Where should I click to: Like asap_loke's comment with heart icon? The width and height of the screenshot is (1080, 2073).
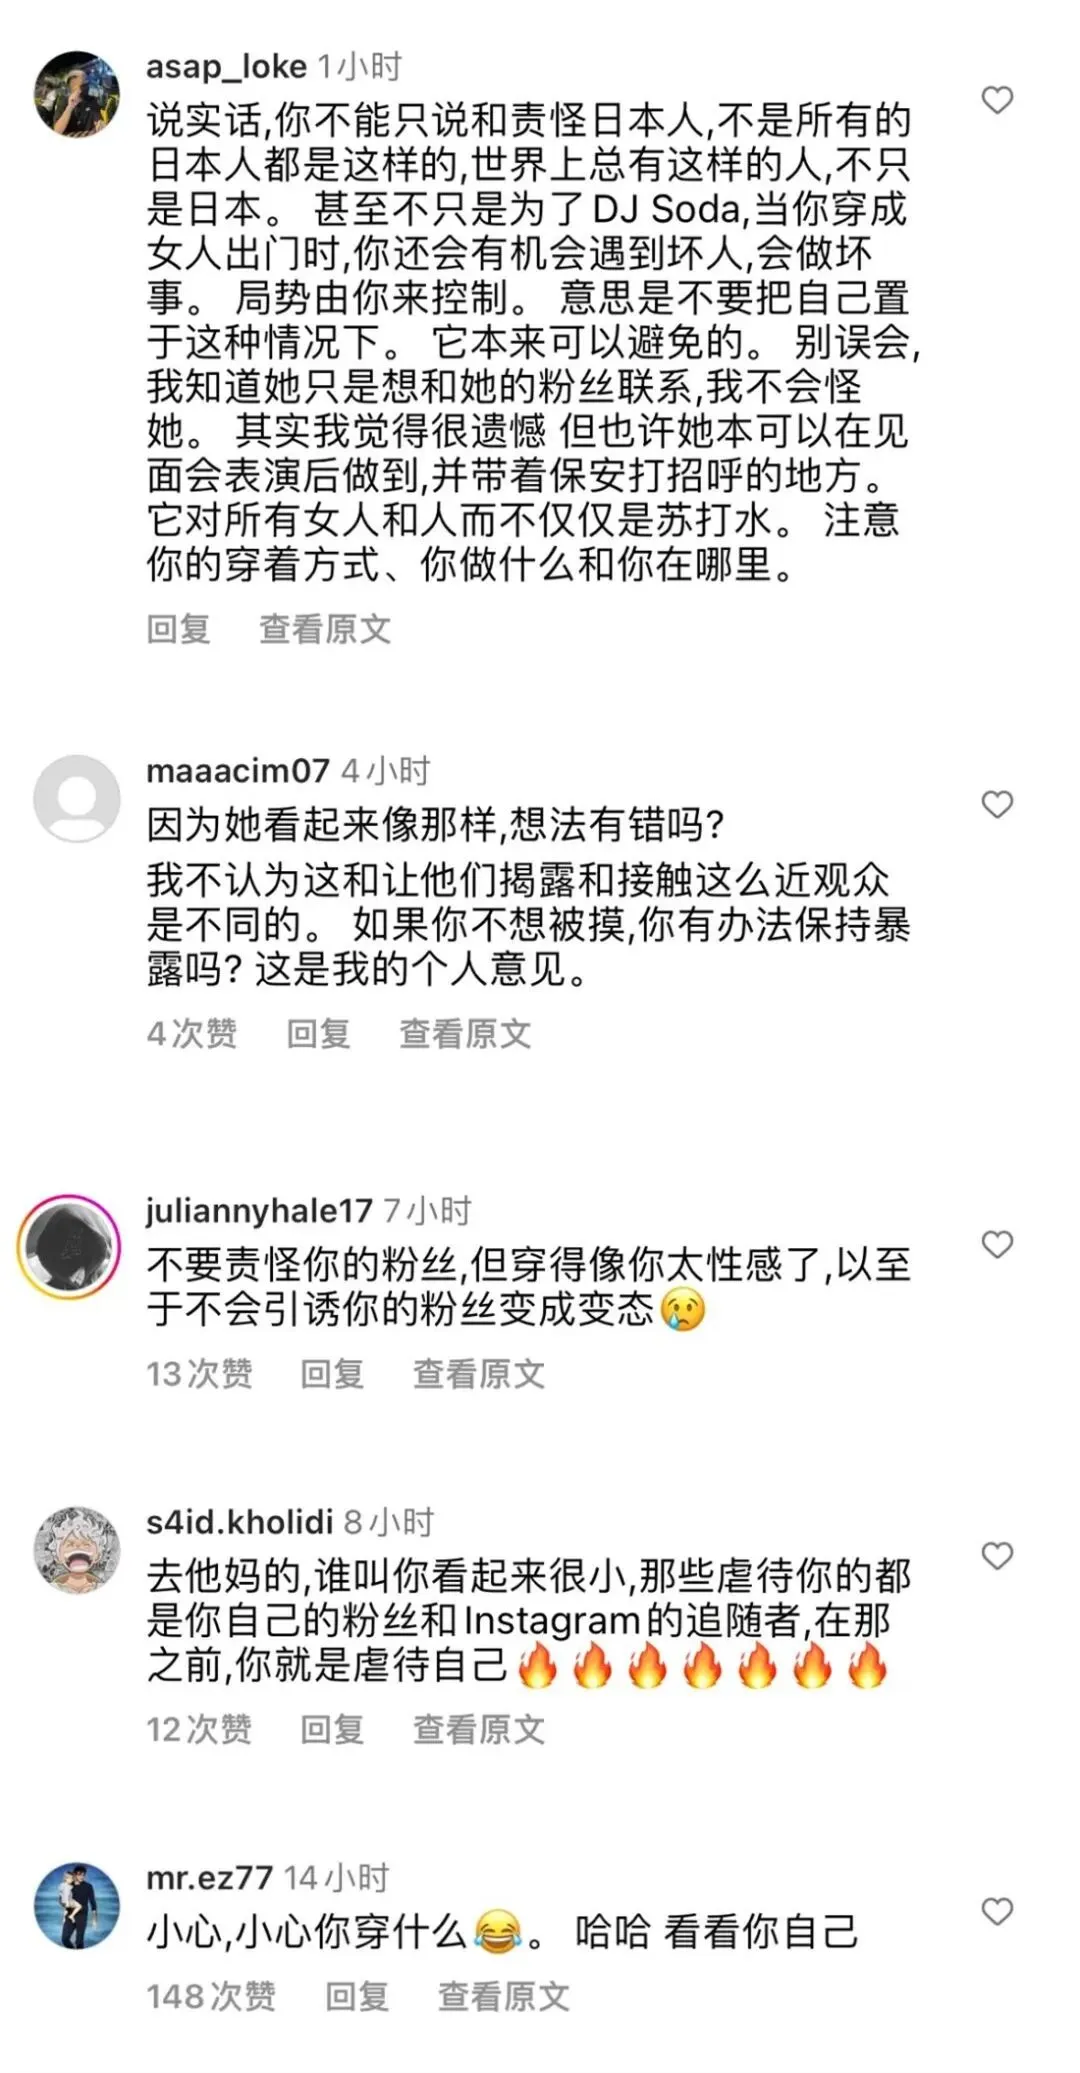[x=997, y=100]
